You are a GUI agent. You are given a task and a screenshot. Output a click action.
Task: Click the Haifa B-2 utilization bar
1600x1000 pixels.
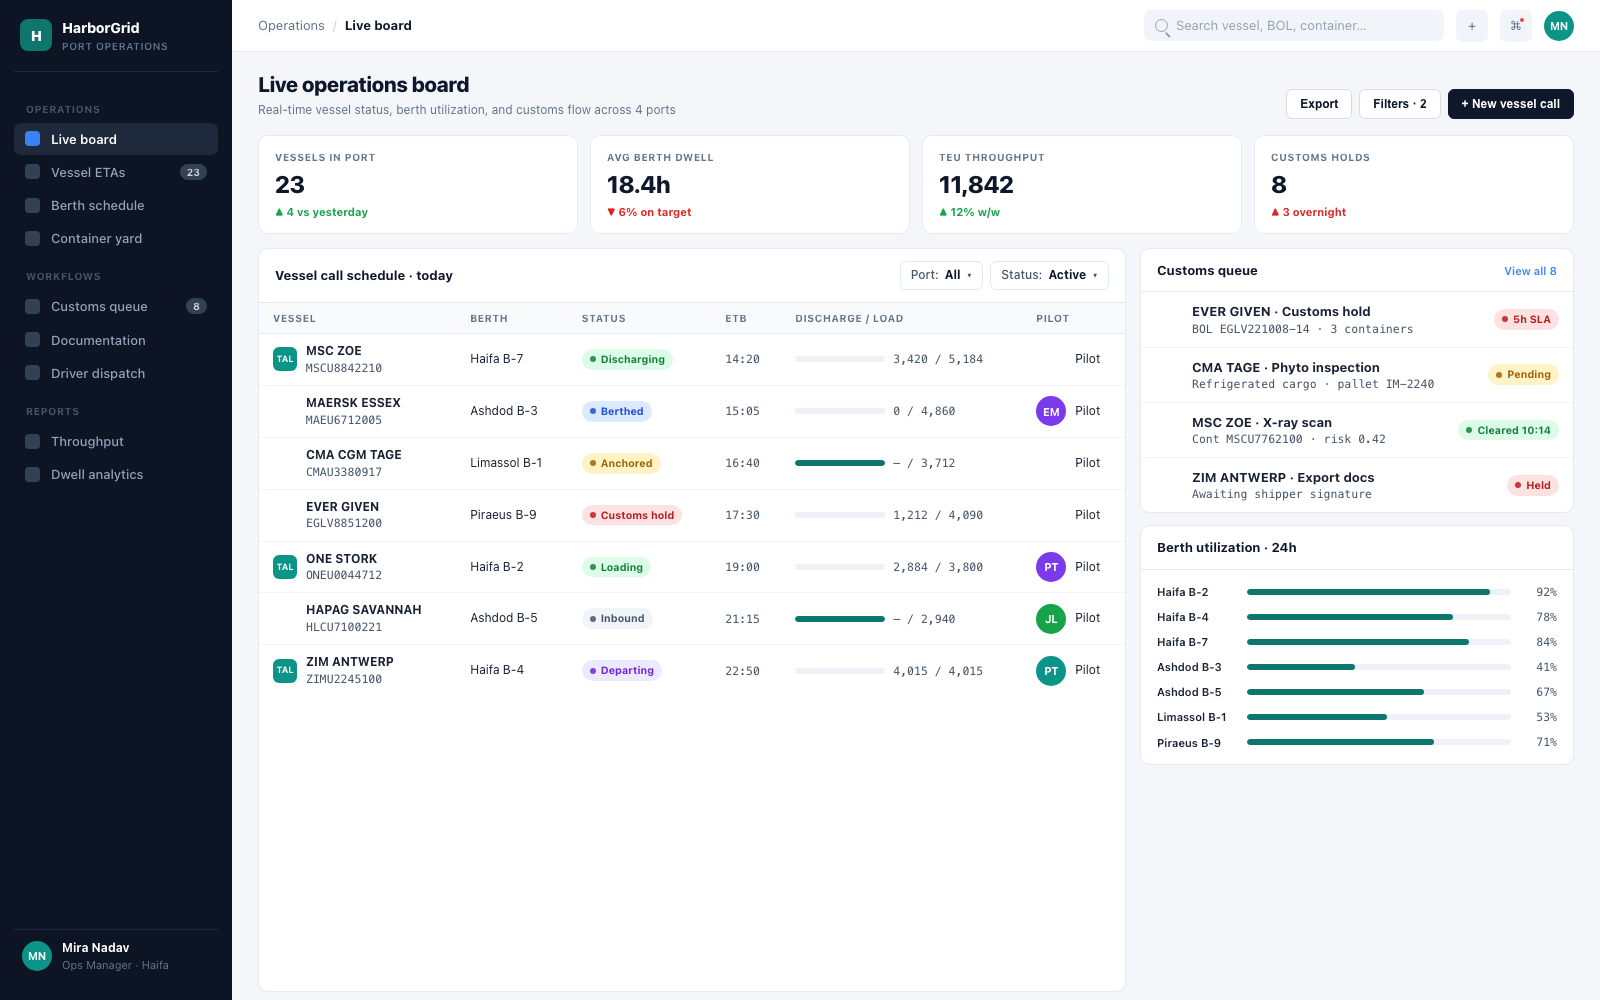pos(1379,592)
